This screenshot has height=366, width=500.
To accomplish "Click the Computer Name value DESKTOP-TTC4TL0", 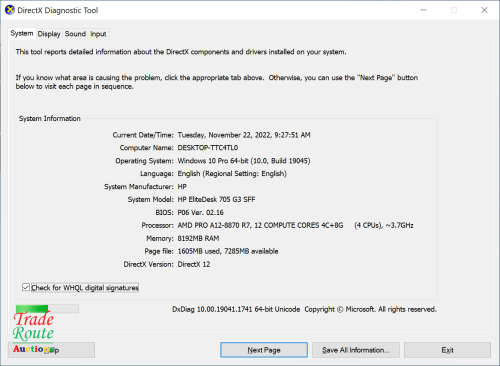I will pyautogui.click(x=208, y=148).
